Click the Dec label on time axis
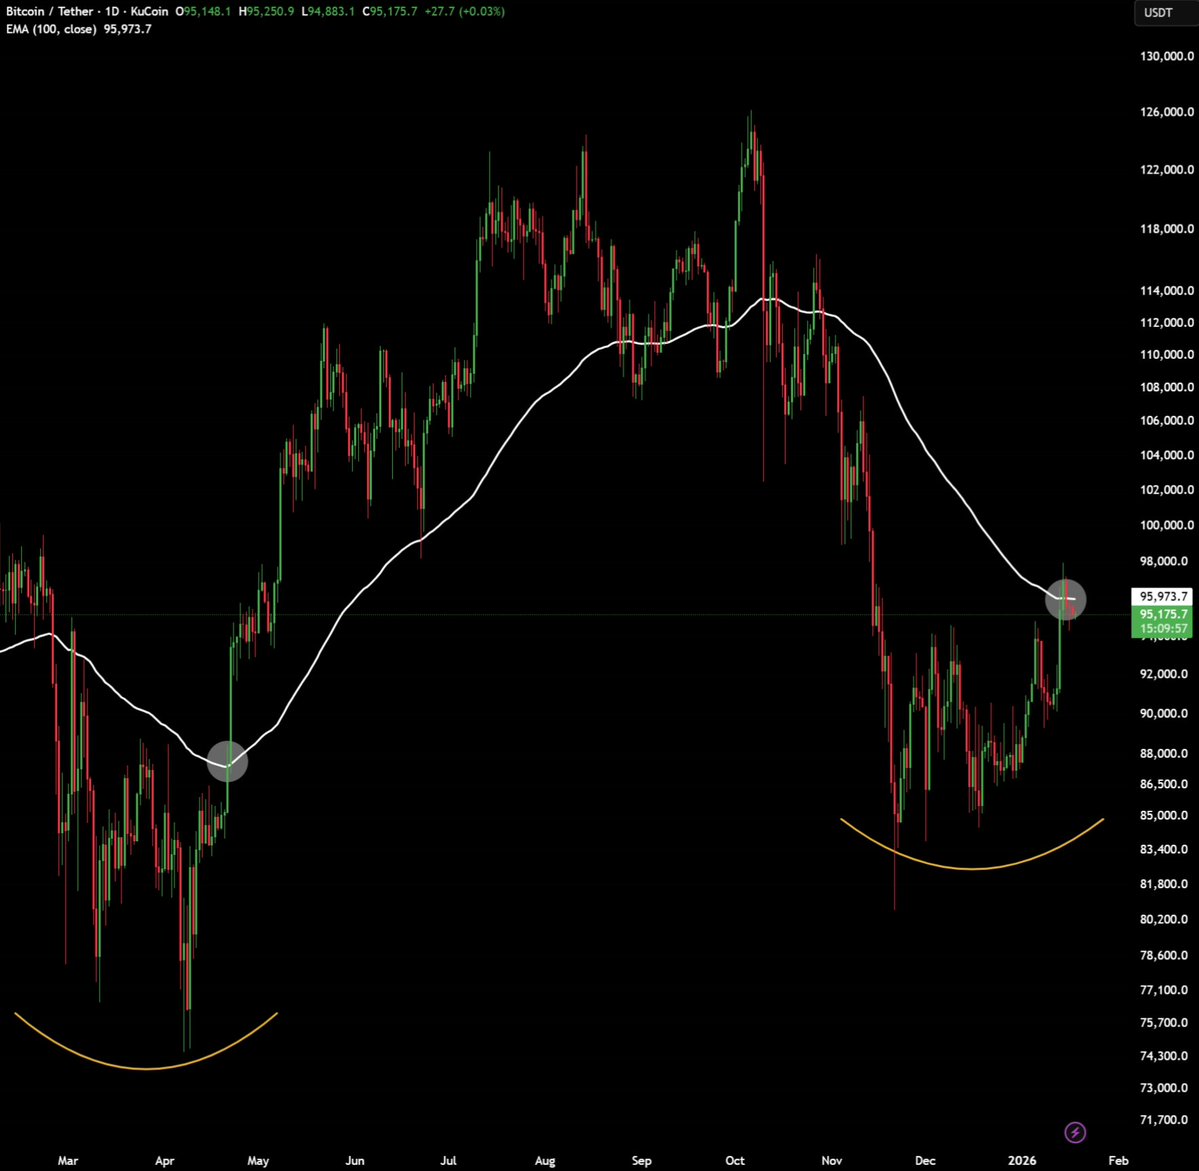The height and width of the screenshot is (1171, 1199). pyautogui.click(x=925, y=1160)
